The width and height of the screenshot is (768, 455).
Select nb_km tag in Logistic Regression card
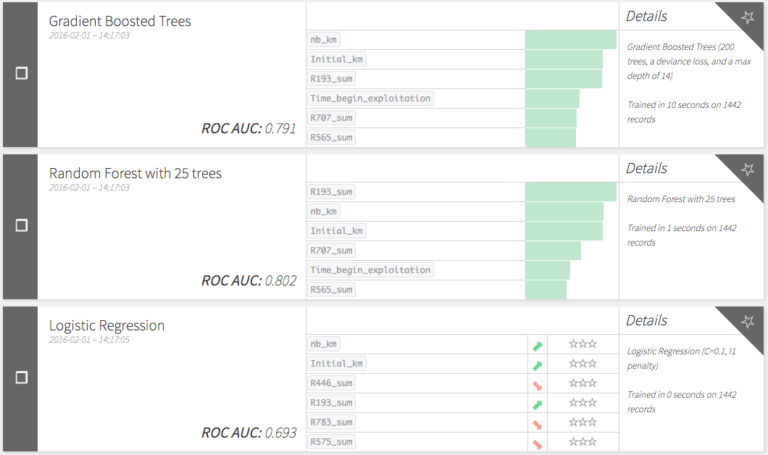pos(324,344)
